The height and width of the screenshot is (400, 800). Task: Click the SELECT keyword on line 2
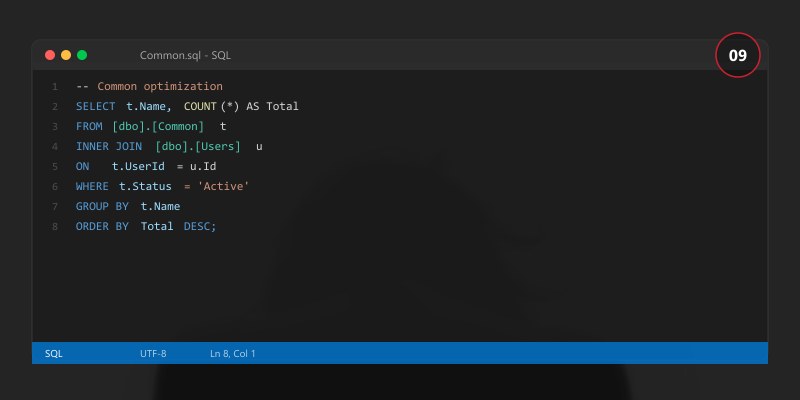(x=97, y=107)
